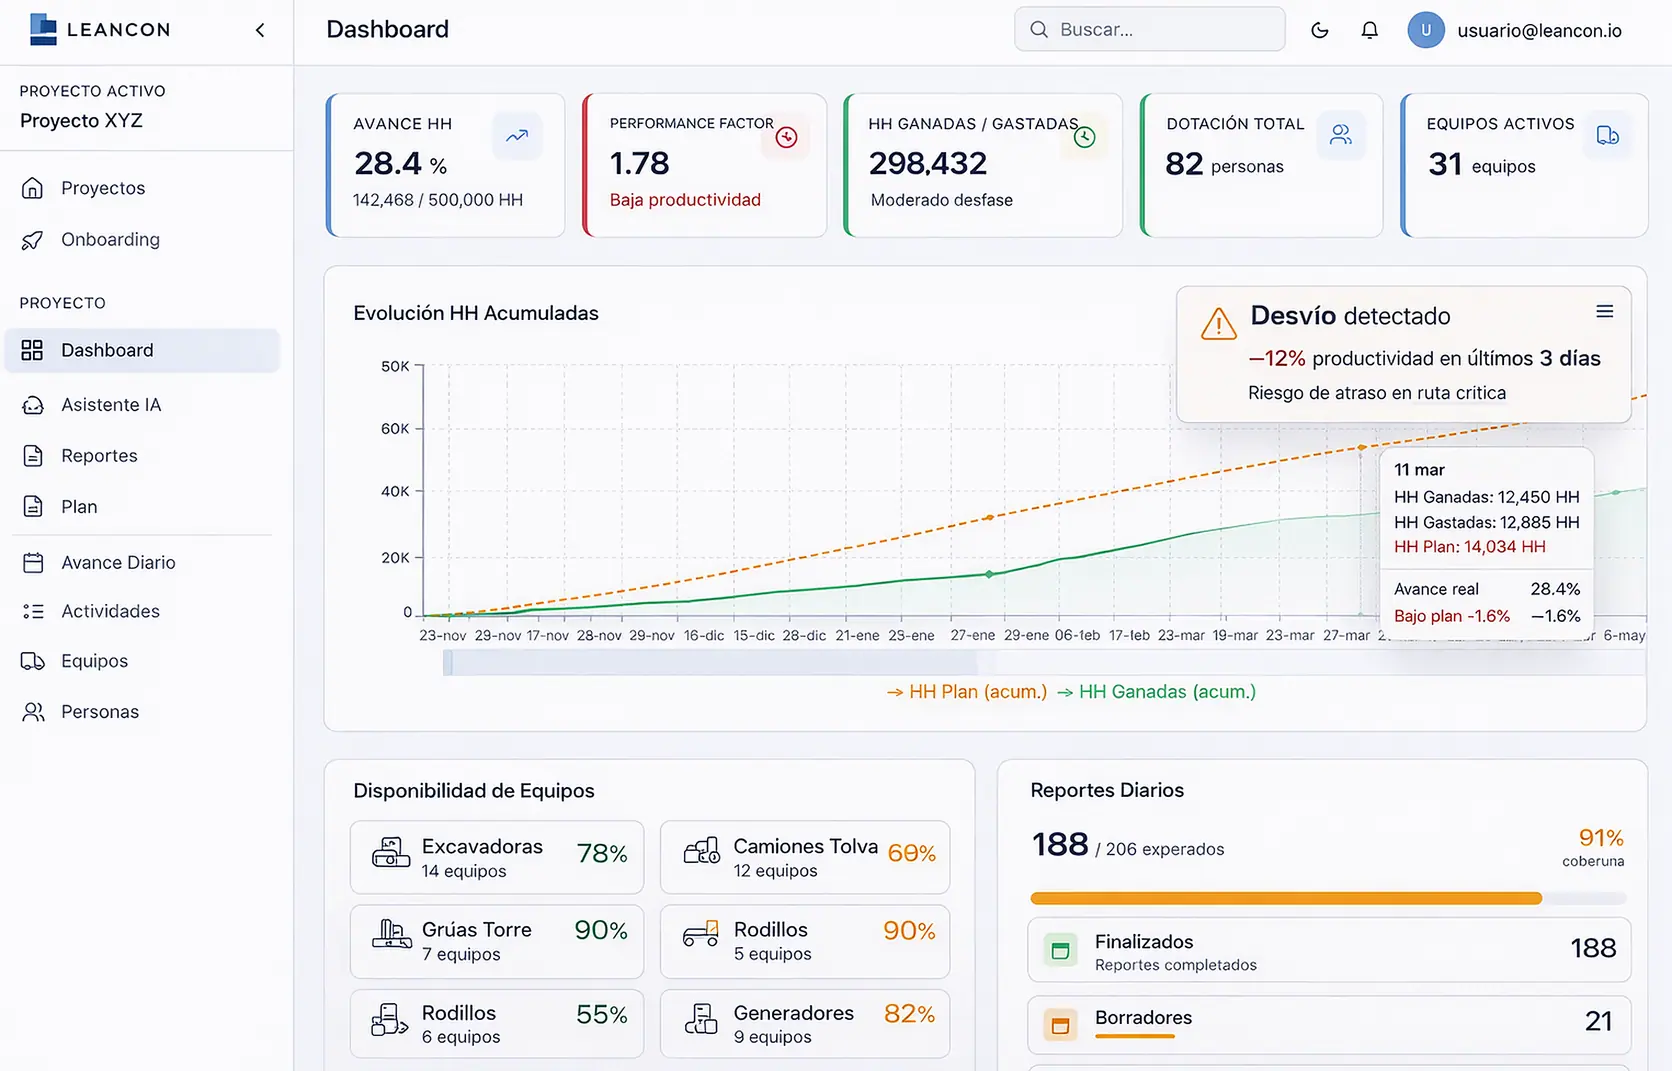The image size is (1672, 1071).
Task: Open the Rodillos 6 equipos card
Action: [x=497, y=1023]
